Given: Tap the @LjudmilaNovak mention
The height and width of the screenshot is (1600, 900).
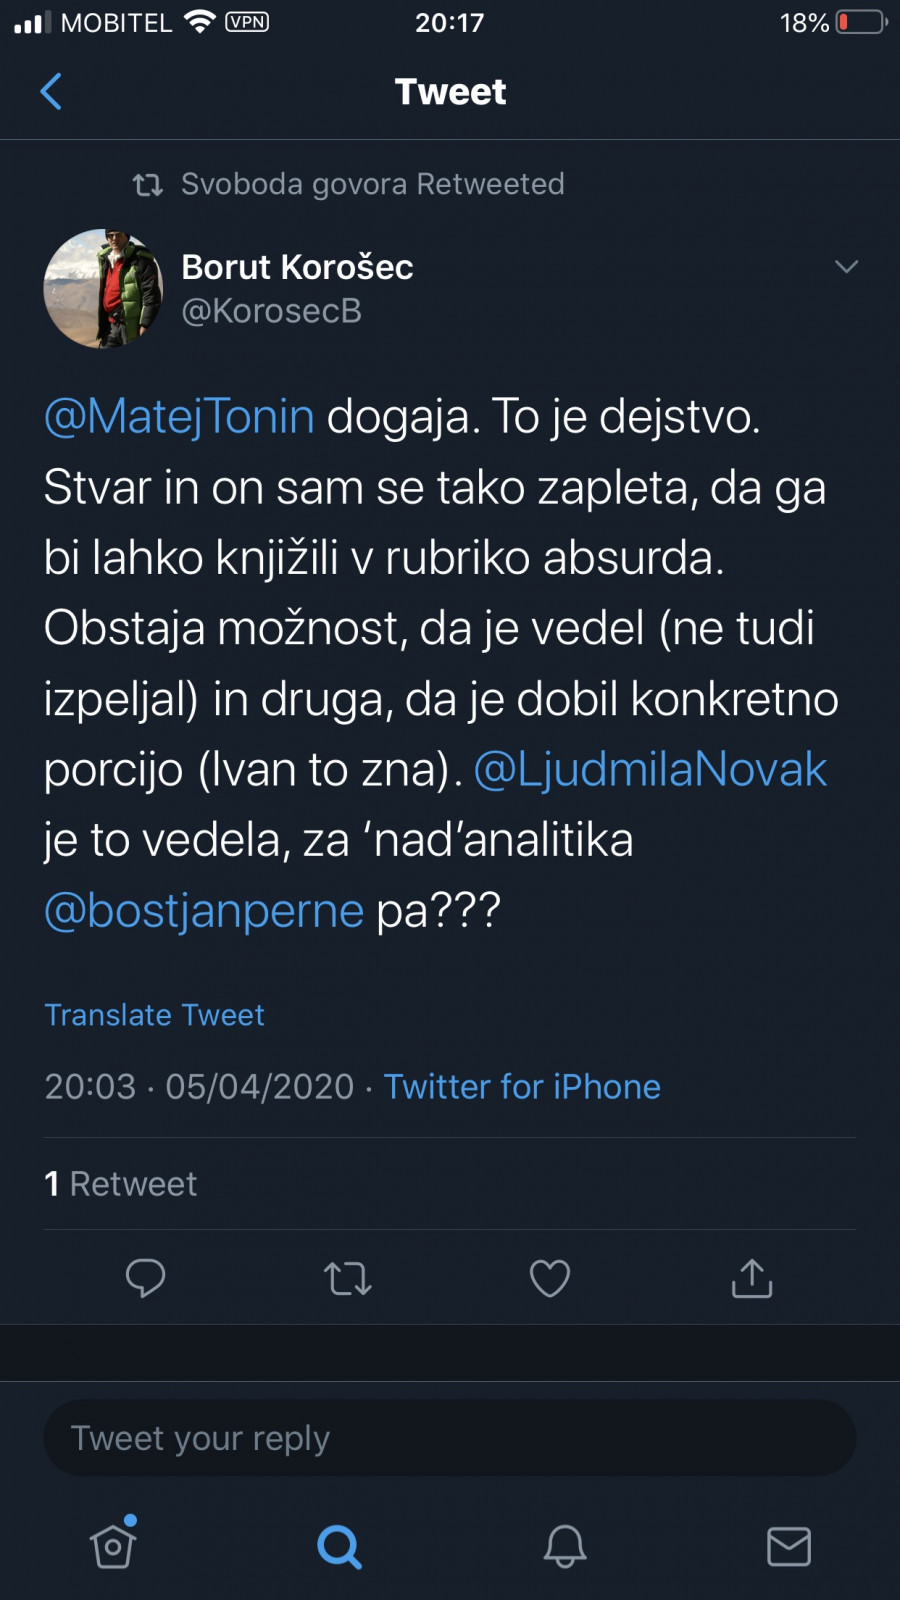Looking at the screenshot, I should pos(650,769).
